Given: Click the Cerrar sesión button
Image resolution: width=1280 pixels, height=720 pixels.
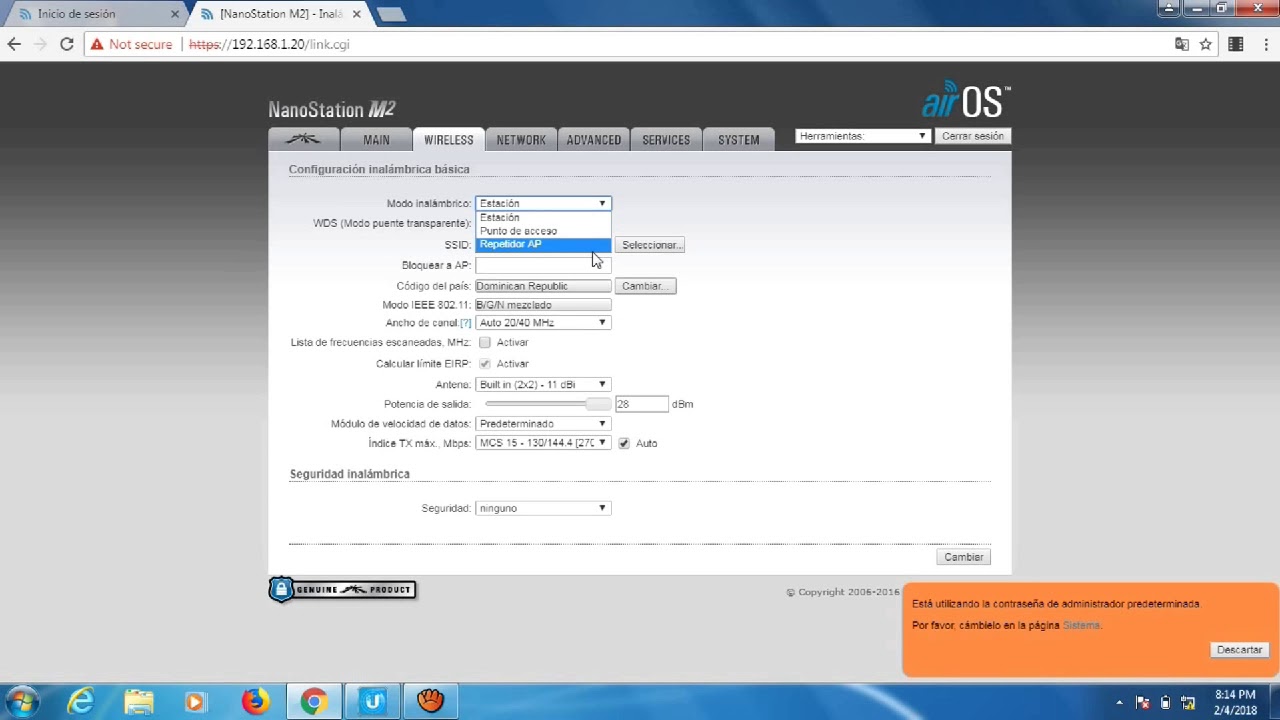Looking at the screenshot, I should [x=972, y=136].
